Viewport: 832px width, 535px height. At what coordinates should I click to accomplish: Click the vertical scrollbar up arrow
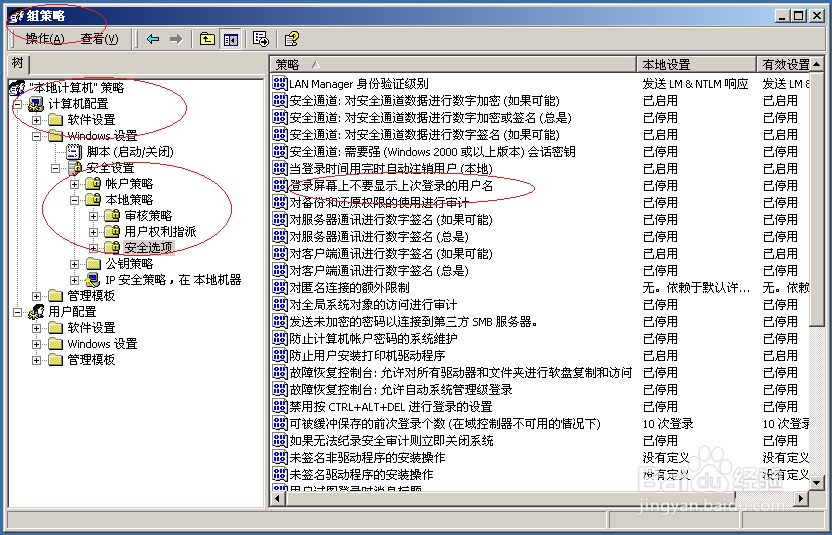(817, 64)
